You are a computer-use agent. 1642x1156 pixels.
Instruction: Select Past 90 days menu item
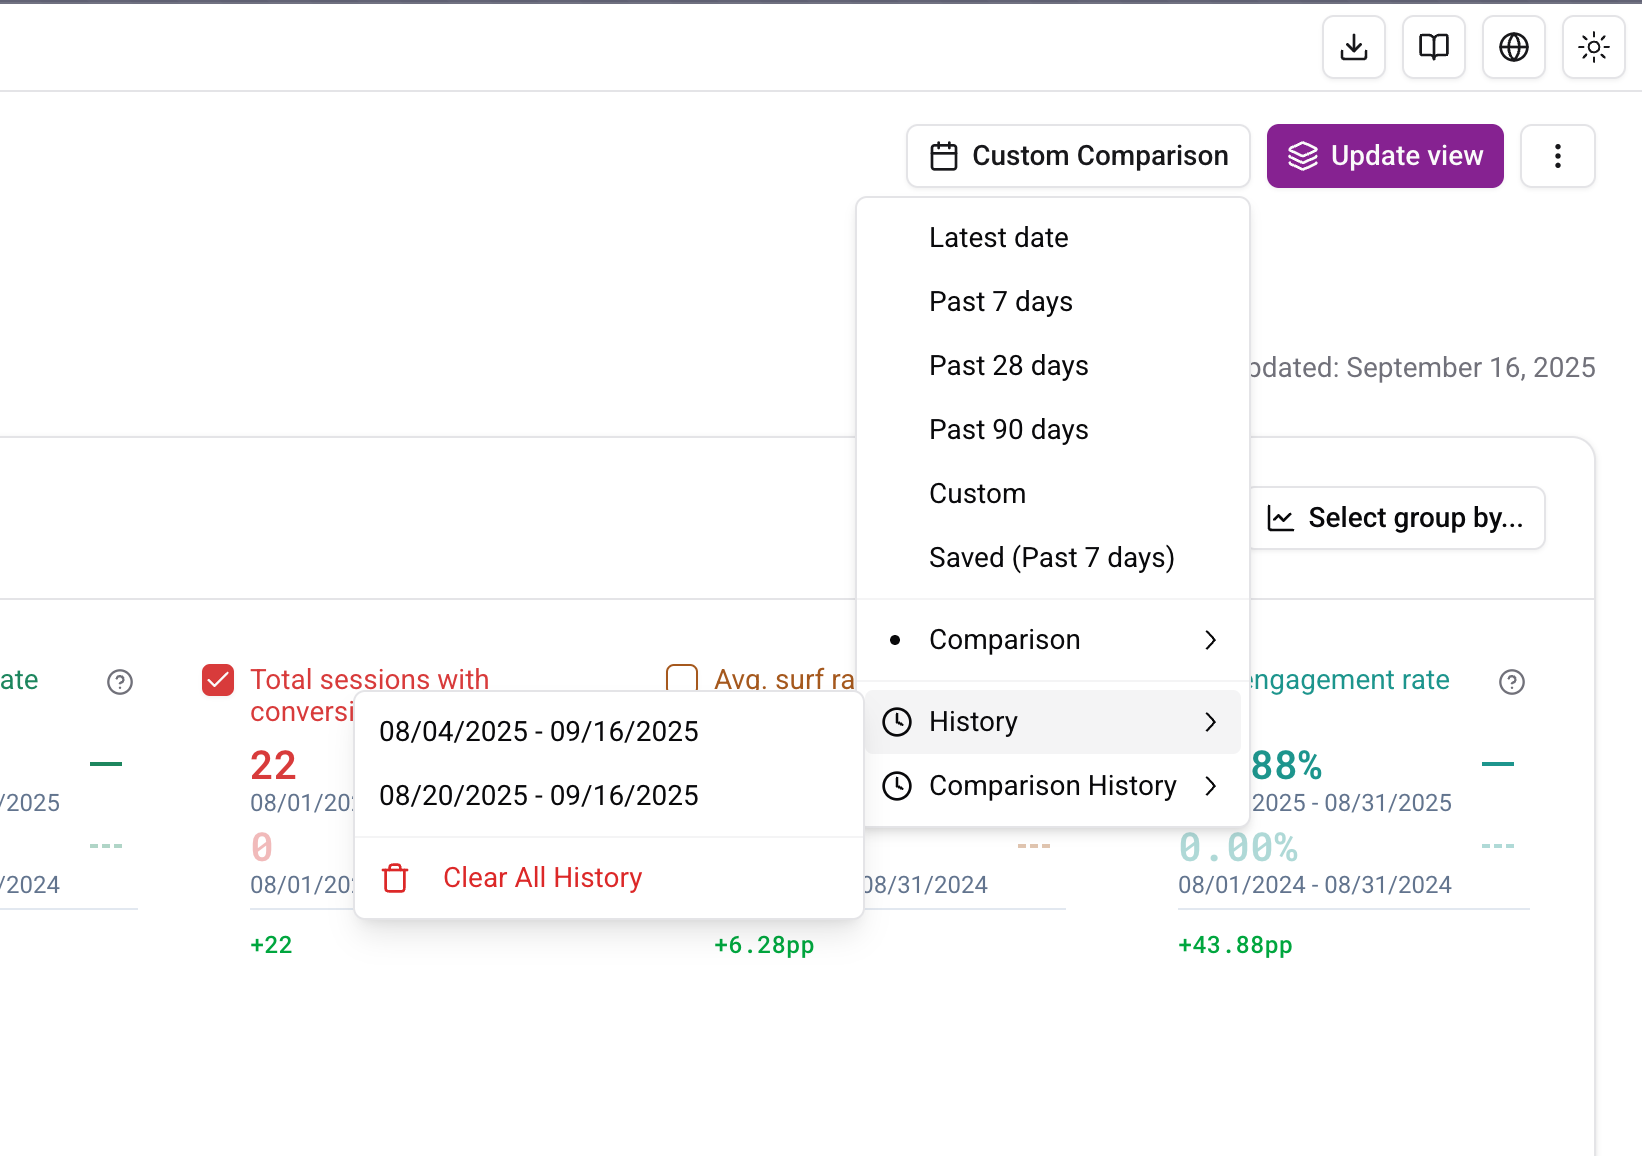[1008, 430]
